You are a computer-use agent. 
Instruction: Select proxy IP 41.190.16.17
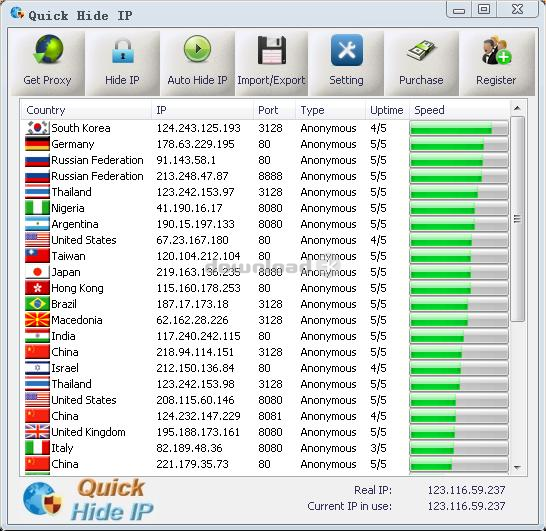click(x=189, y=208)
